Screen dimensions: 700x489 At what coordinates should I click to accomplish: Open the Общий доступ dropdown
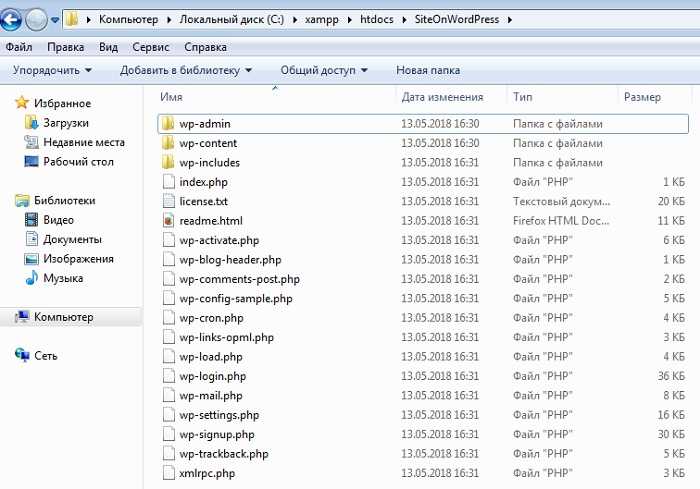(x=324, y=70)
